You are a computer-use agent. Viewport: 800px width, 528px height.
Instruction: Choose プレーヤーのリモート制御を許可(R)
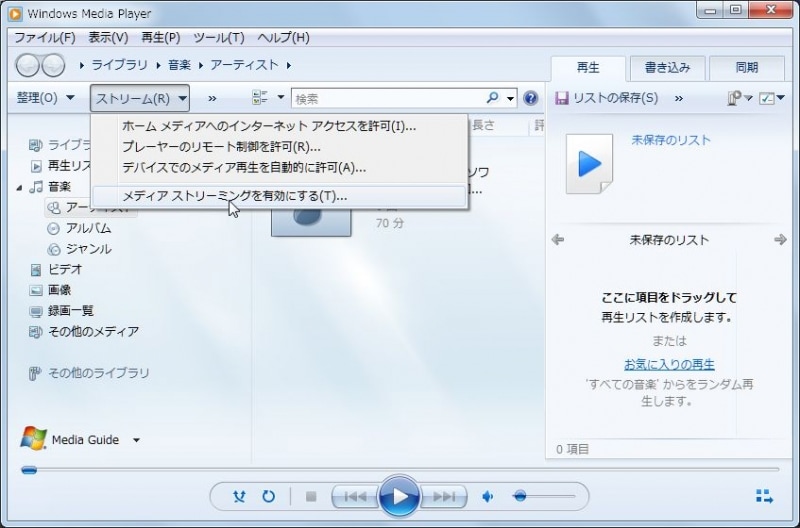pyautogui.click(x=279, y=147)
